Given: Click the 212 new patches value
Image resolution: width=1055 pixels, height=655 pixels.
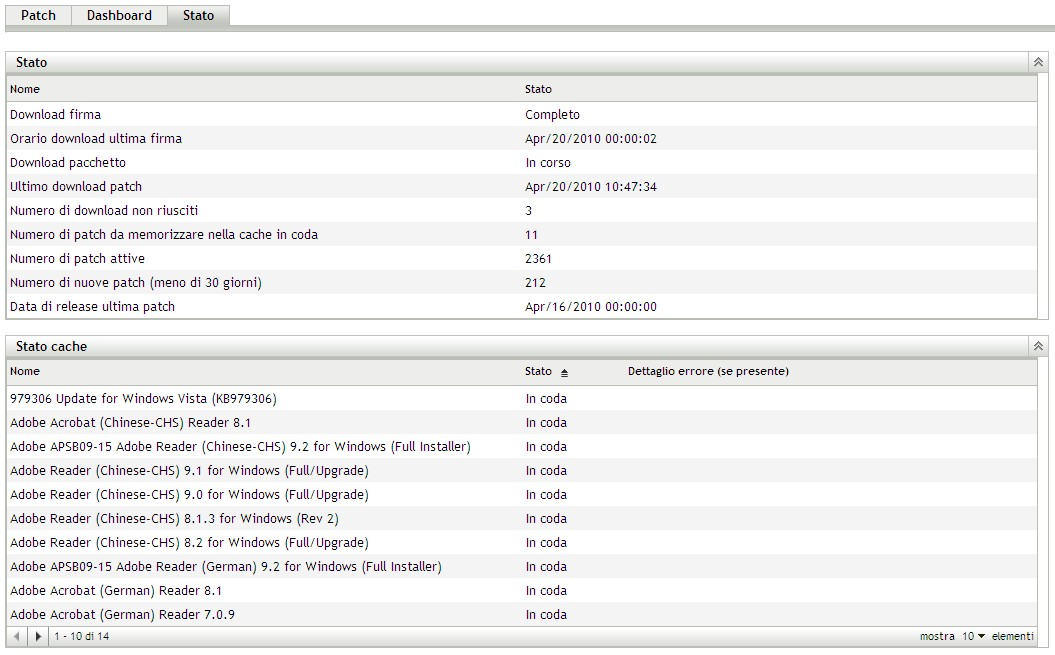Looking at the screenshot, I should click(536, 283).
